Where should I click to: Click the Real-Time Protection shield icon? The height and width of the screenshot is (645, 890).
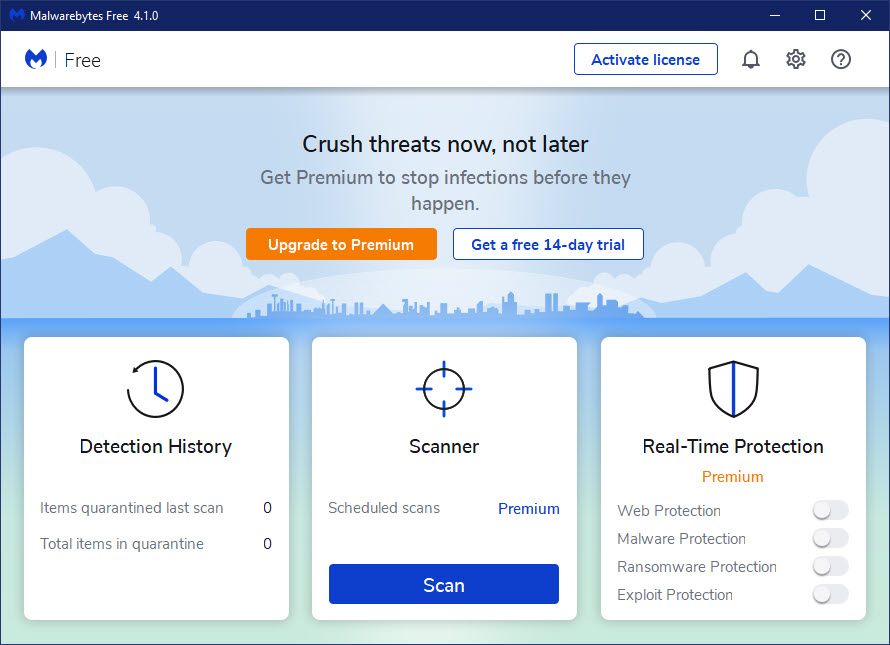733,389
